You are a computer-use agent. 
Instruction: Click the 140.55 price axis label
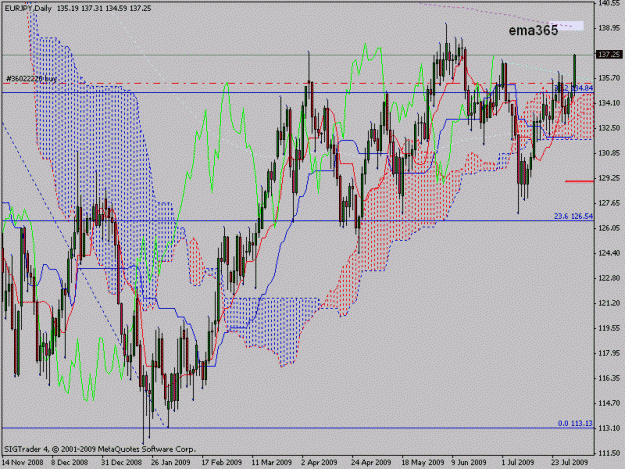(x=609, y=4)
